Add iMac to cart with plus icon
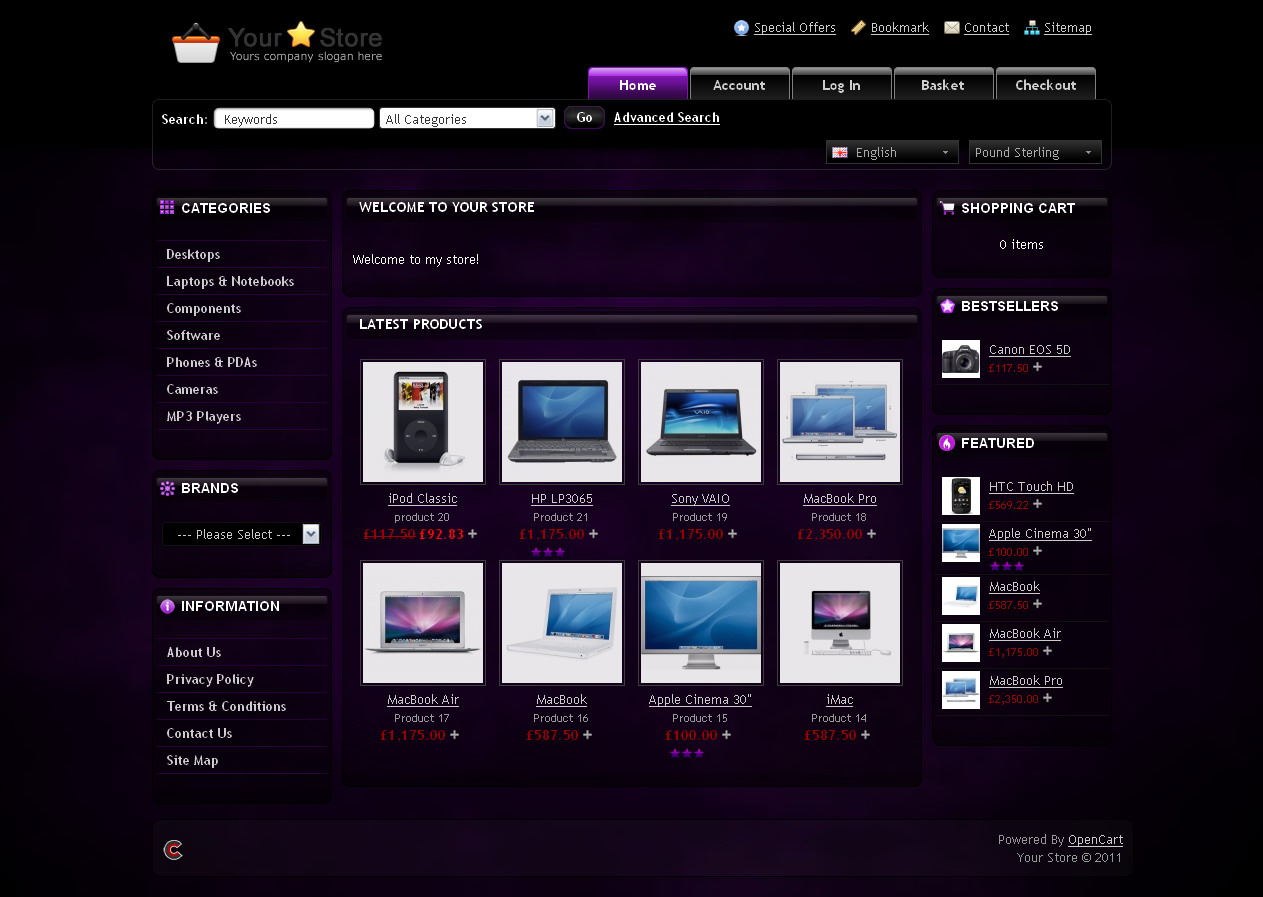 pyautogui.click(x=865, y=735)
